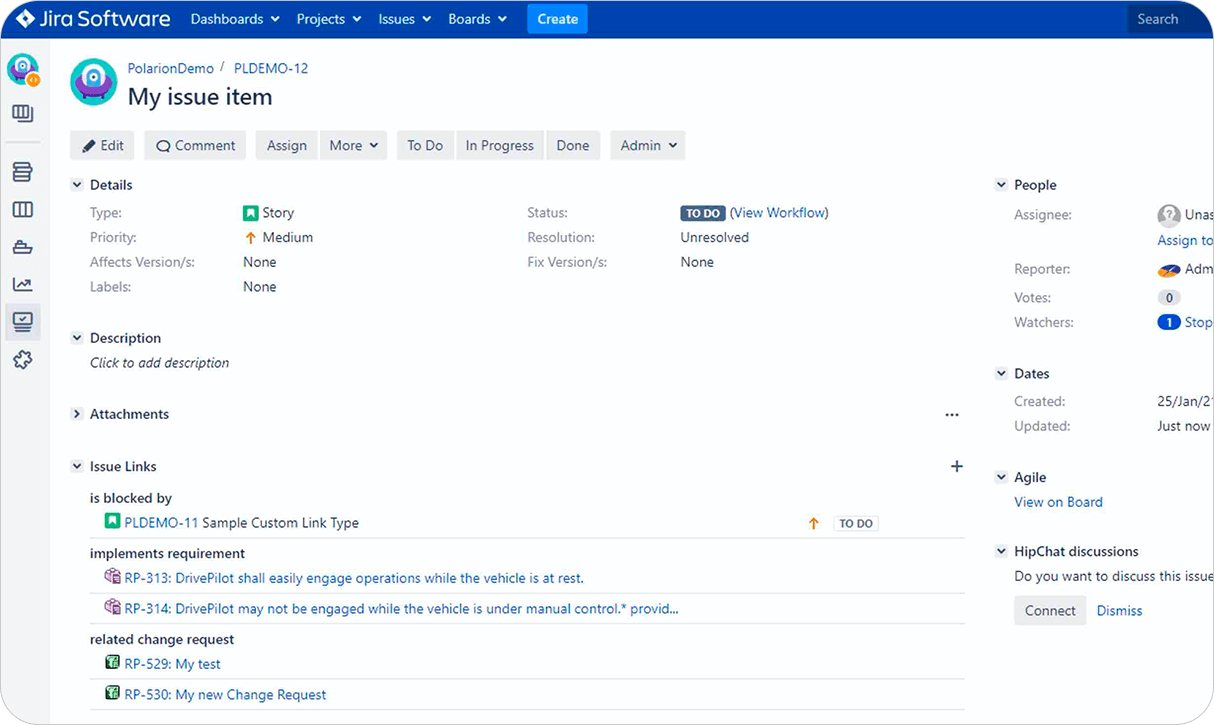Click the Medium priority arrow icon
1214x725 pixels.
(x=251, y=238)
